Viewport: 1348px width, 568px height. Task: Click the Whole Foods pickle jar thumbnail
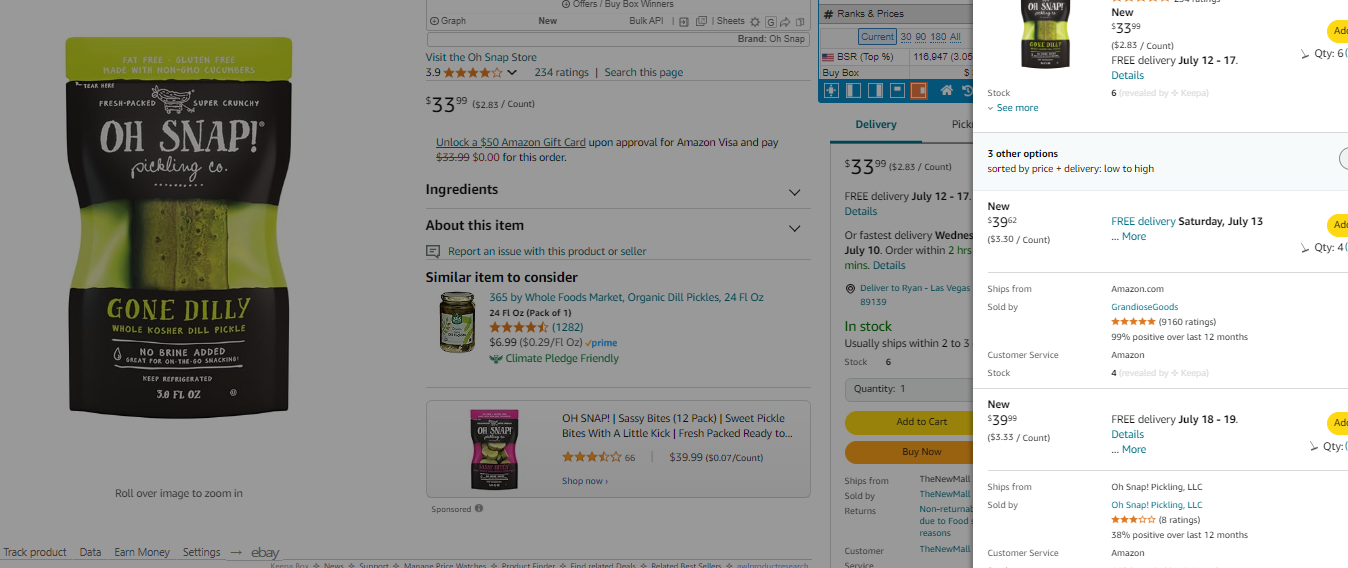457,321
